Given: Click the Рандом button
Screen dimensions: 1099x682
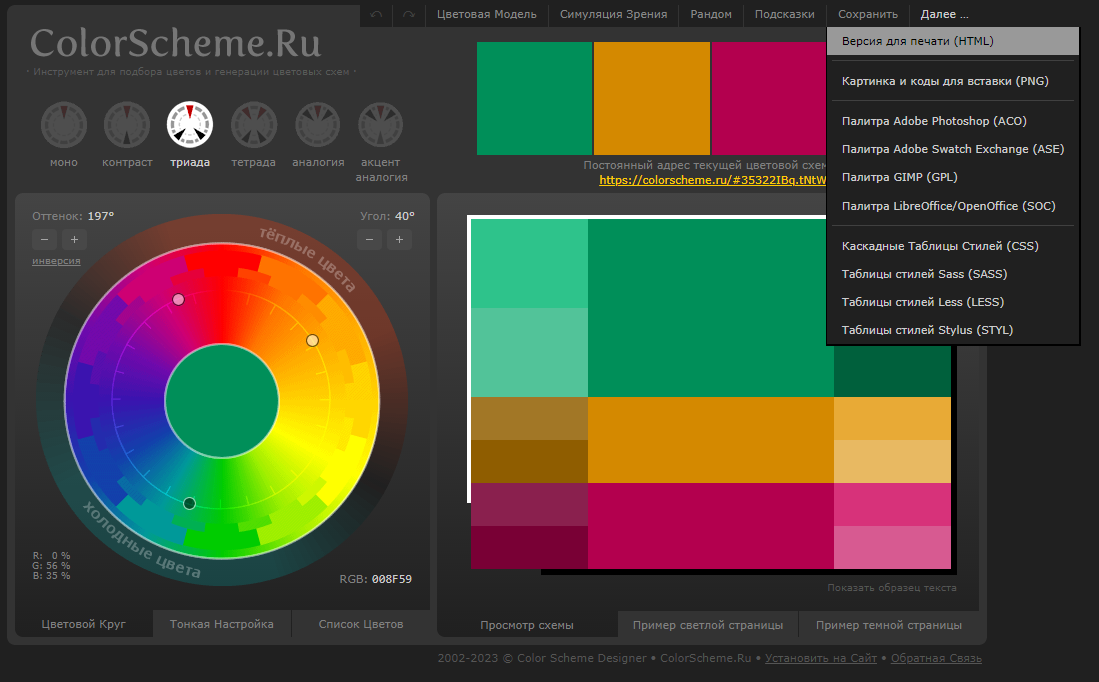Looking at the screenshot, I should click(x=711, y=15).
